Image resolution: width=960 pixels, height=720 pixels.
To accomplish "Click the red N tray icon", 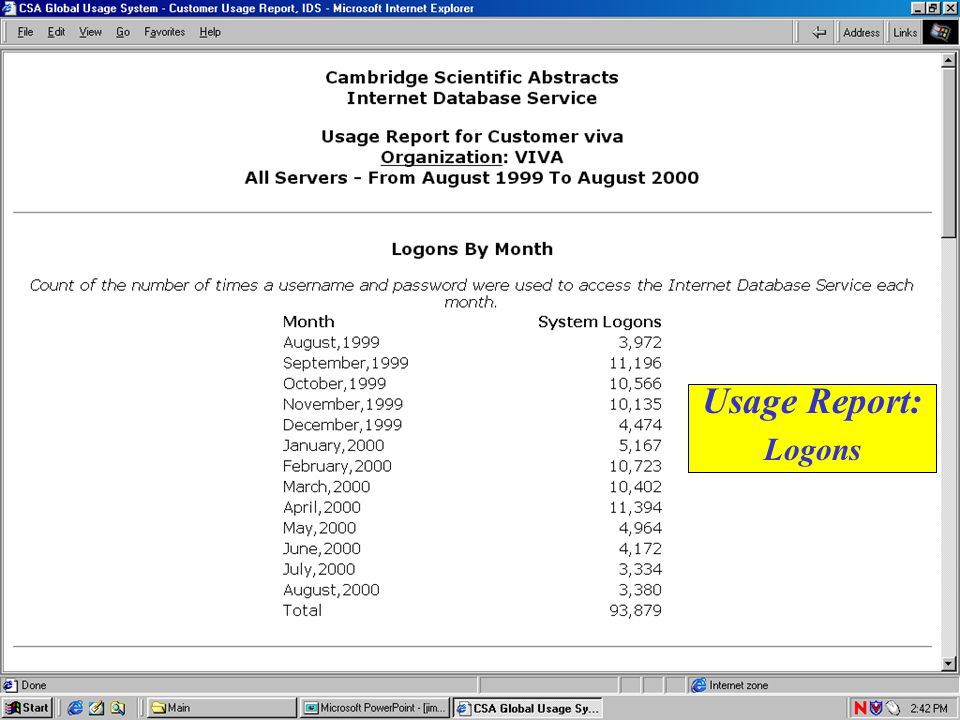I will pyautogui.click(x=860, y=708).
